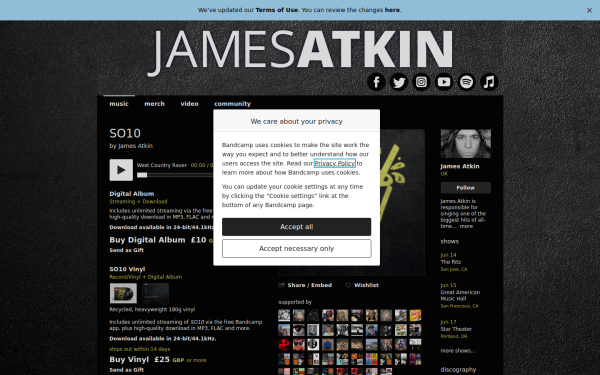Expand the artist bio with 'more'
This screenshot has height=375, width=600.
tap(466, 227)
